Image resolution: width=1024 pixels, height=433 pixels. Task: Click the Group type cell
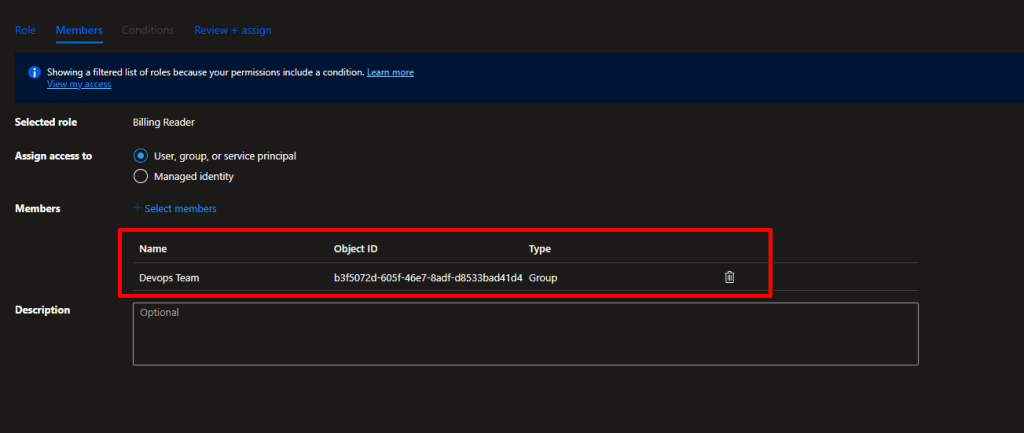click(543, 277)
